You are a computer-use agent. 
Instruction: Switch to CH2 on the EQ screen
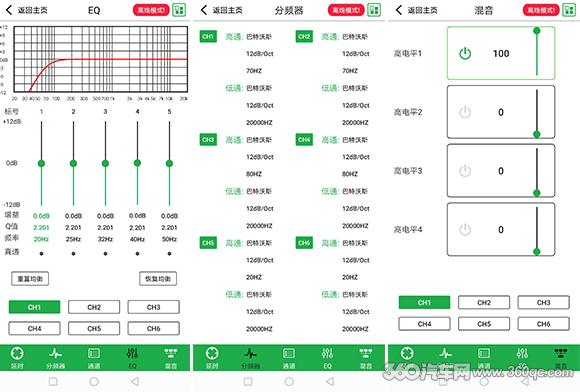pos(94,307)
